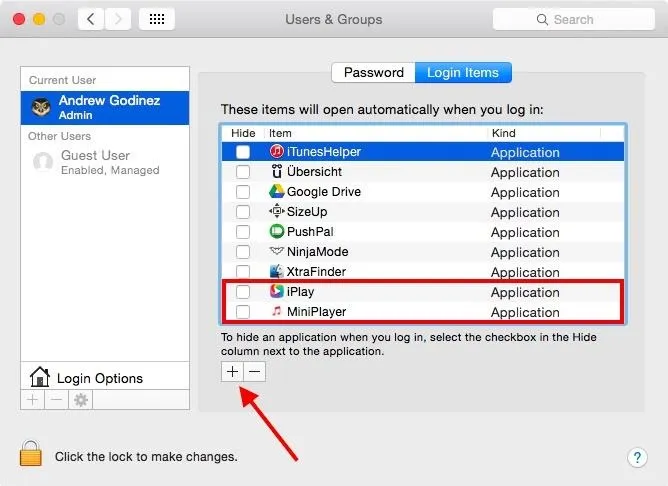Select Guest User in sidebar
The height and width of the screenshot is (486, 668).
click(105, 162)
